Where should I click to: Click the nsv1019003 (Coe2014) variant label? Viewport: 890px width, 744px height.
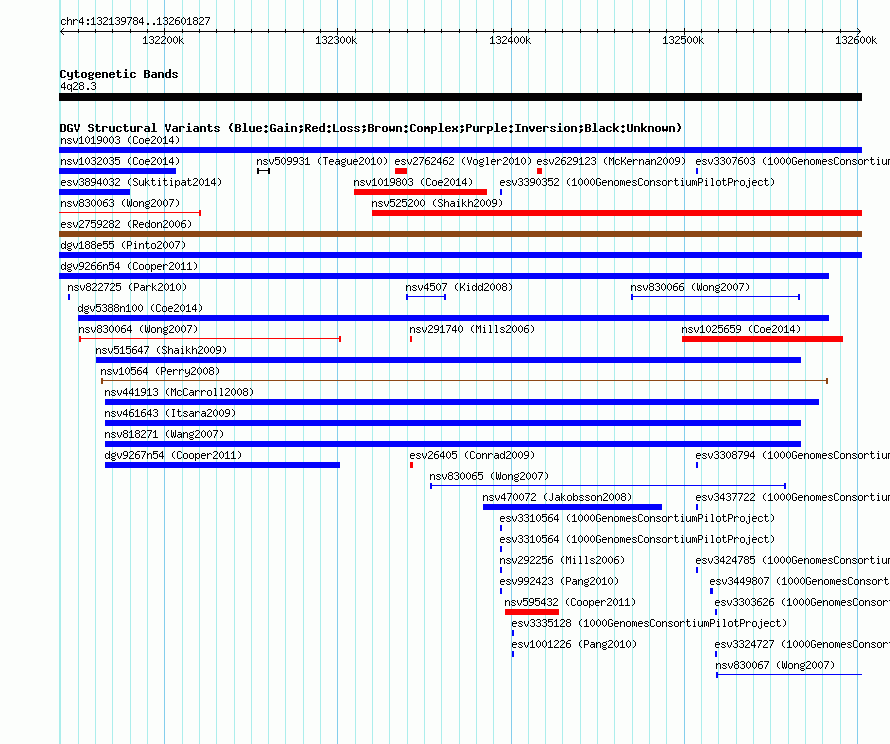point(120,140)
